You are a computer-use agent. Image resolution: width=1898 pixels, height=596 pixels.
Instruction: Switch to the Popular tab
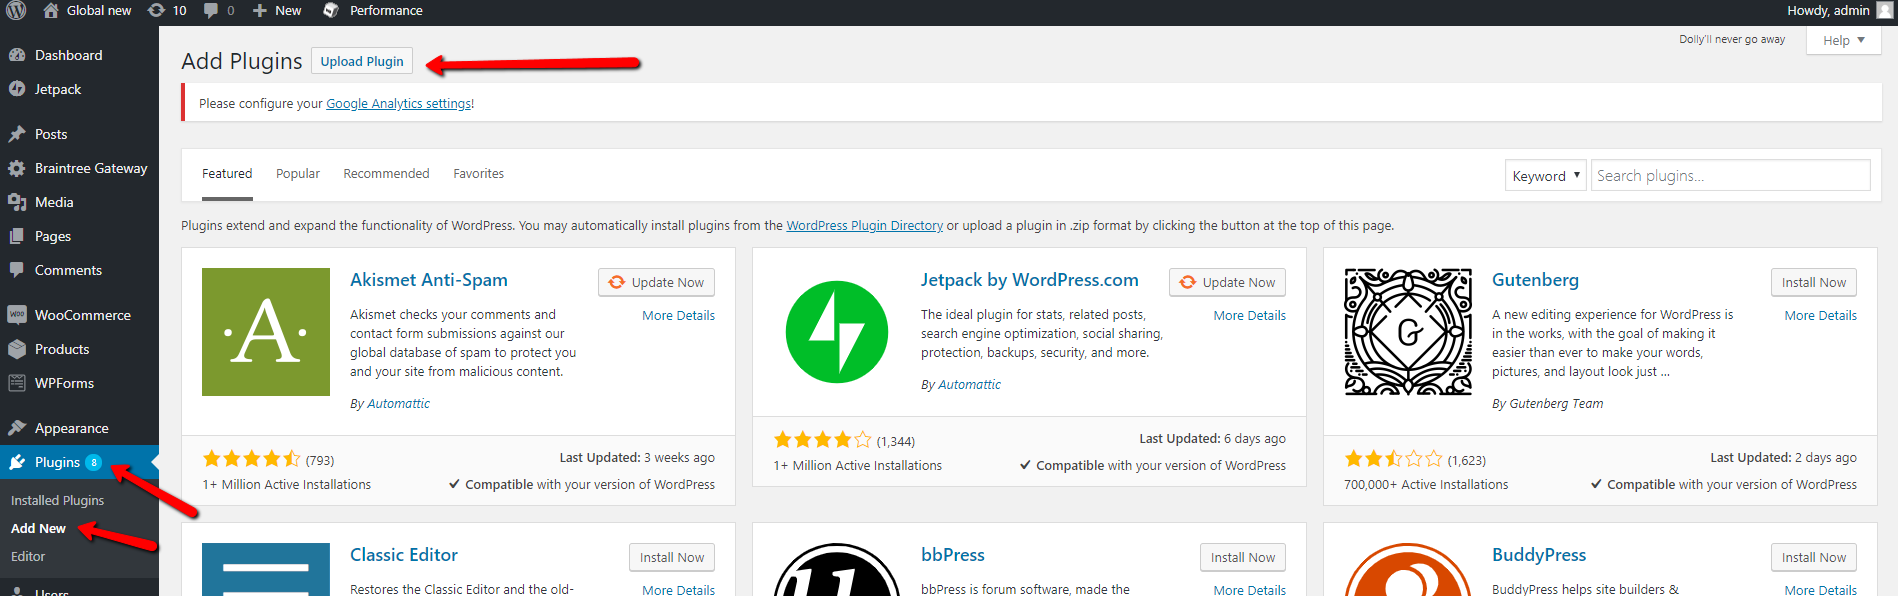point(298,174)
